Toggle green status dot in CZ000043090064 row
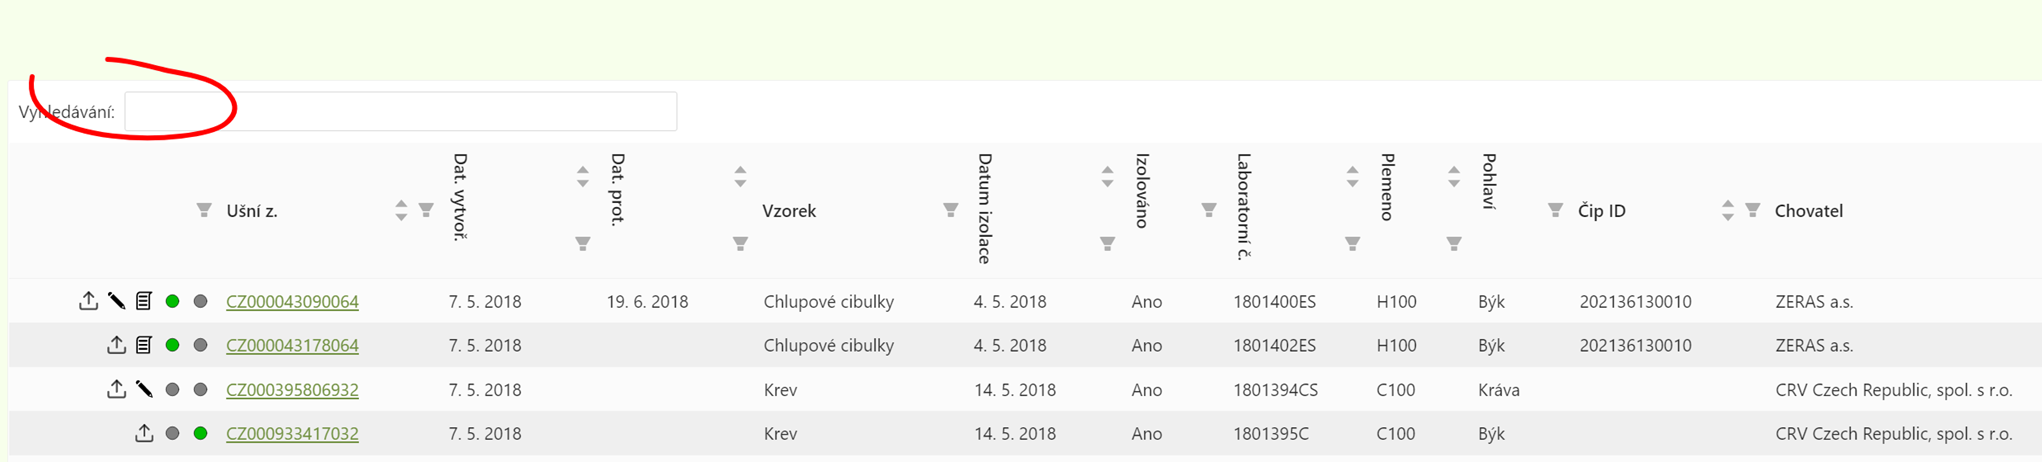The width and height of the screenshot is (2042, 462). click(x=172, y=301)
